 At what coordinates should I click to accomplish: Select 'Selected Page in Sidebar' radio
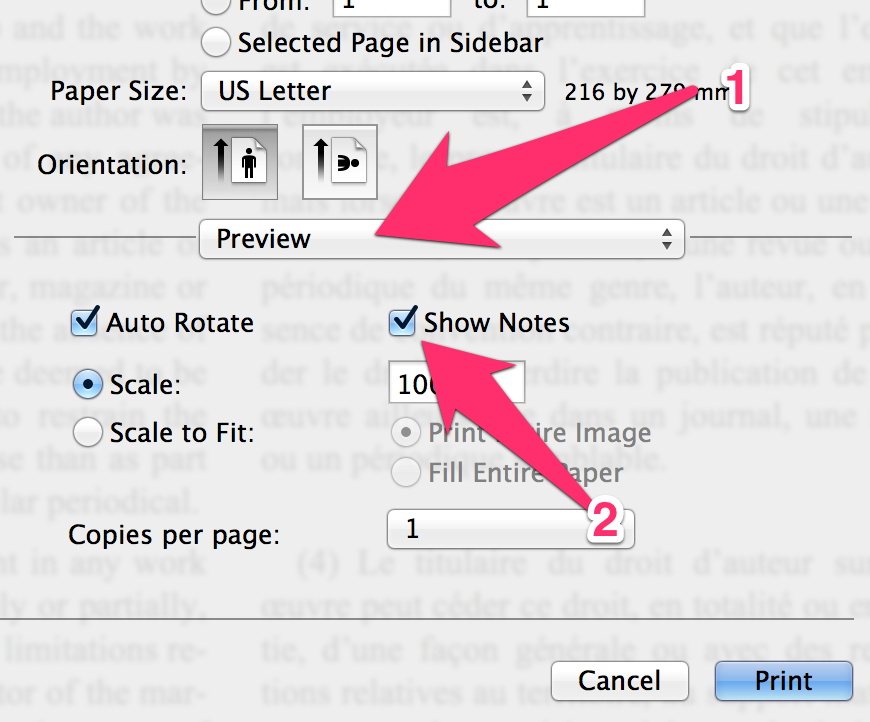(216, 42)
